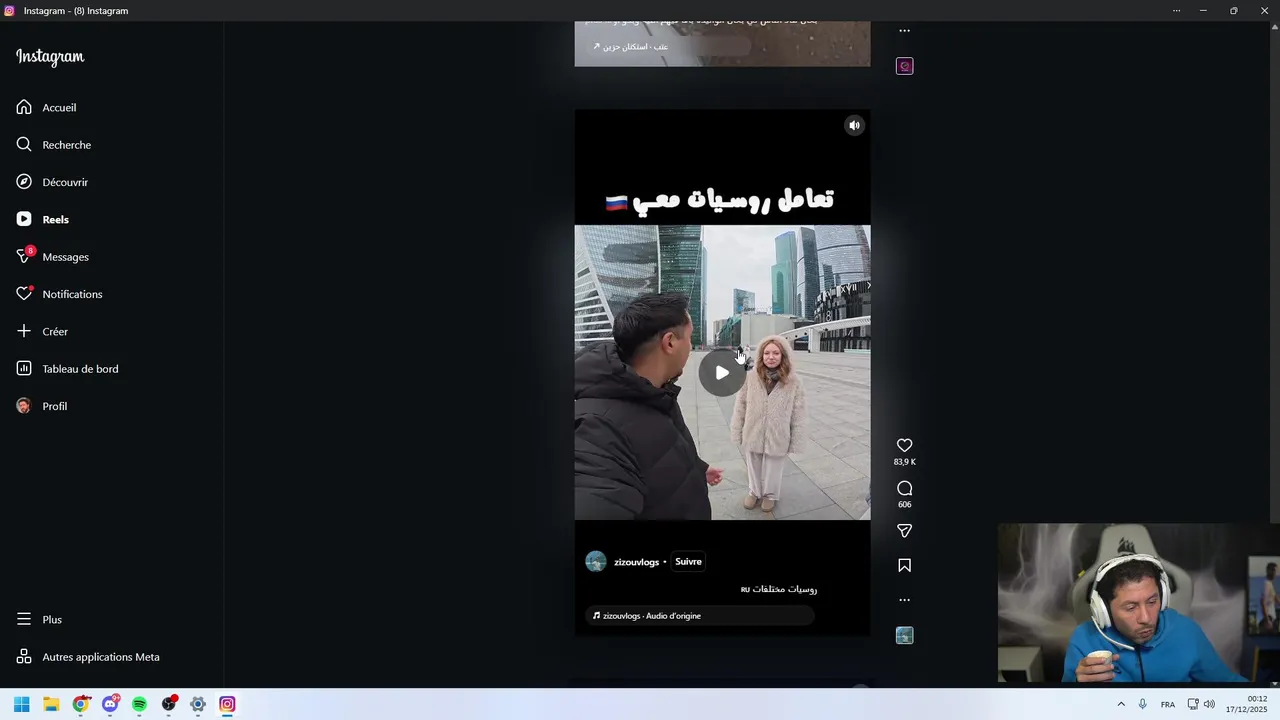
Task: Open Discord from the taskbar
Action: 110,704
